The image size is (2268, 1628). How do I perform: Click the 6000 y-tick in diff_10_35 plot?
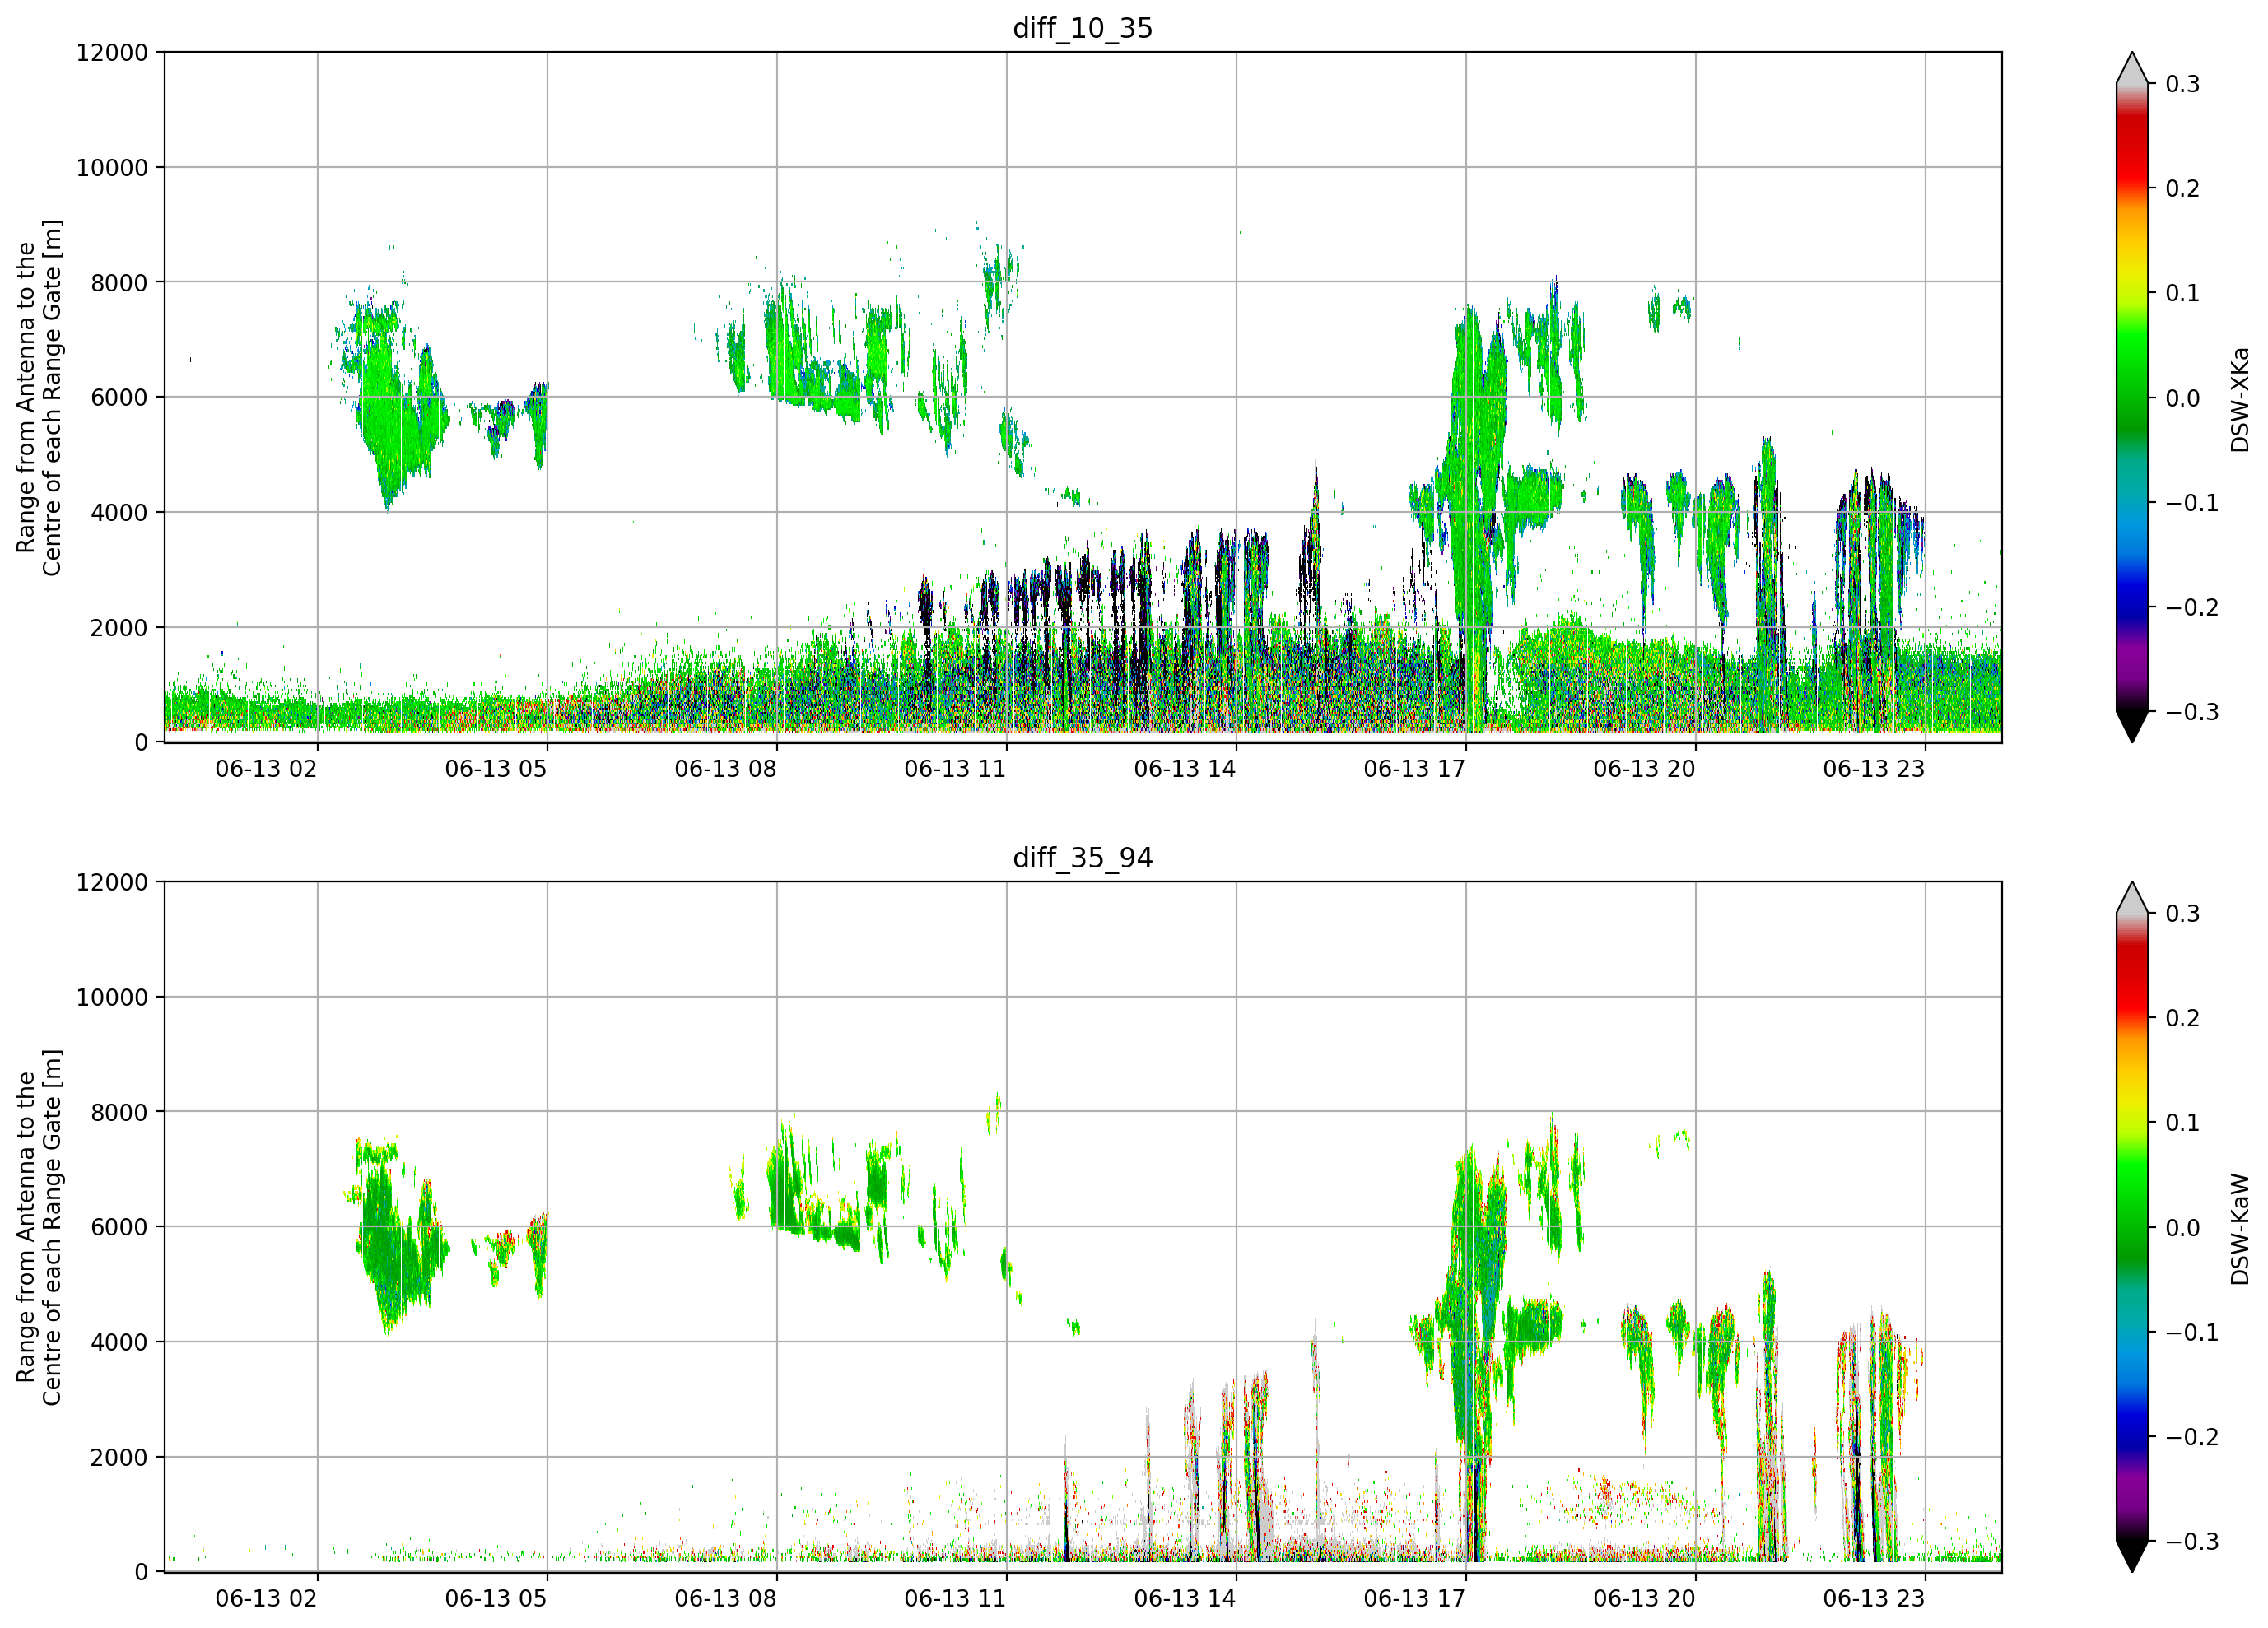[119, 398]
